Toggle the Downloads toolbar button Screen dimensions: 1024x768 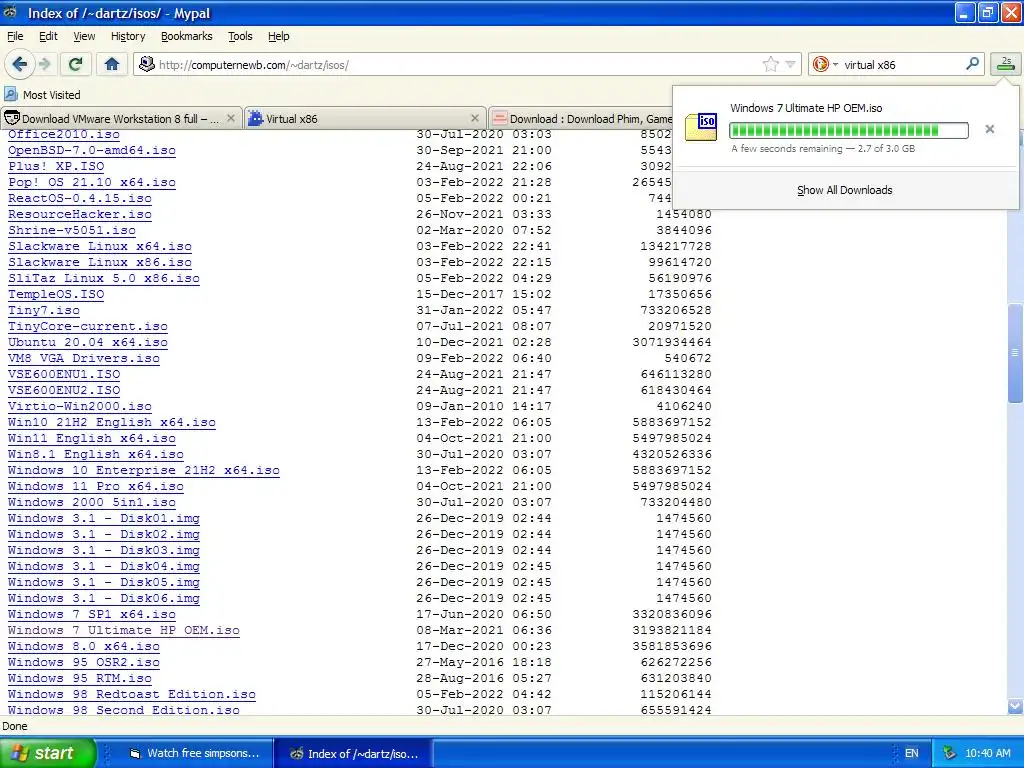1006,64
